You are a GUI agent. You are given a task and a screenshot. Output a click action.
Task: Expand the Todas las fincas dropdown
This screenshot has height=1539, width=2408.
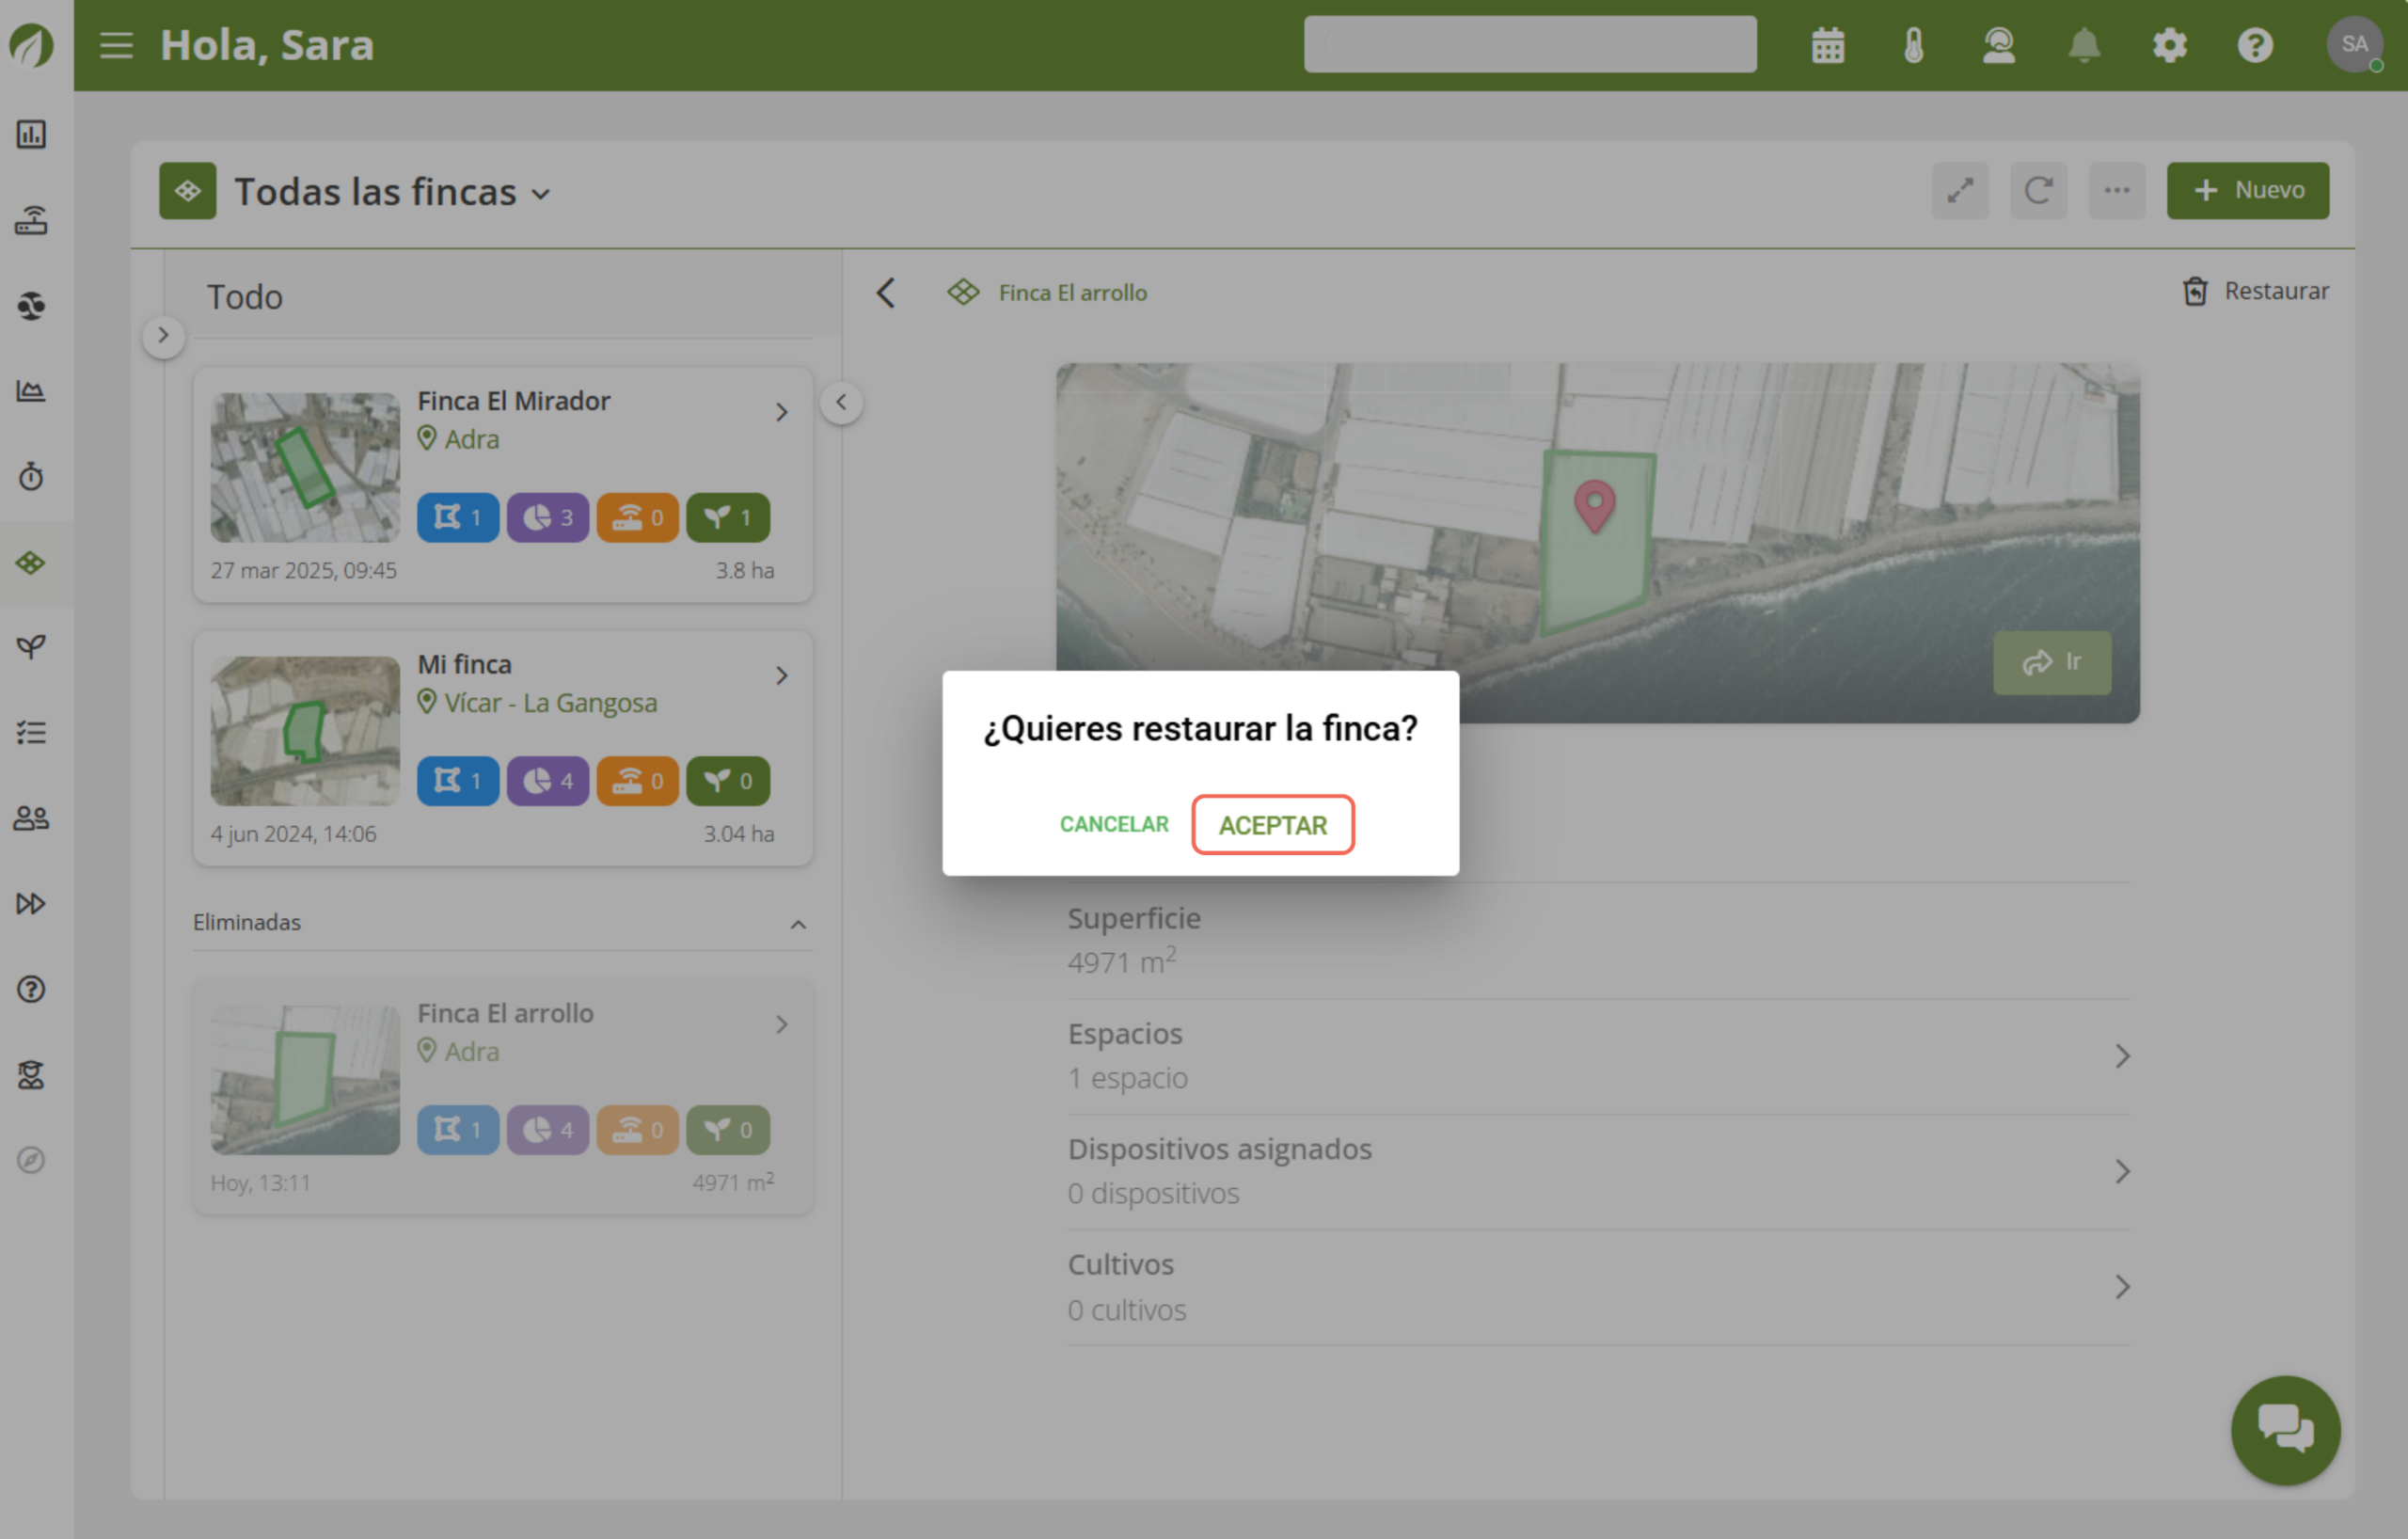(x=541, y=194)
